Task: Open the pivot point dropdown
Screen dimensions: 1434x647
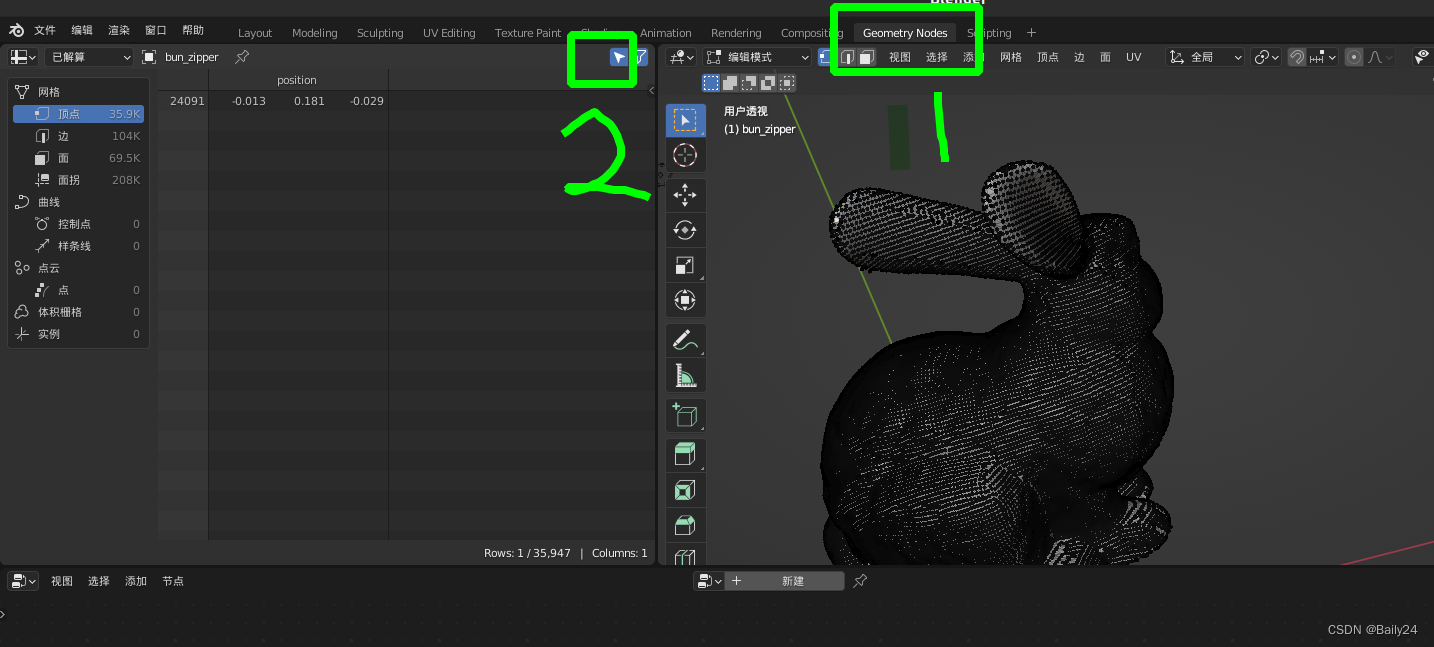Action: coord(1267,57)
